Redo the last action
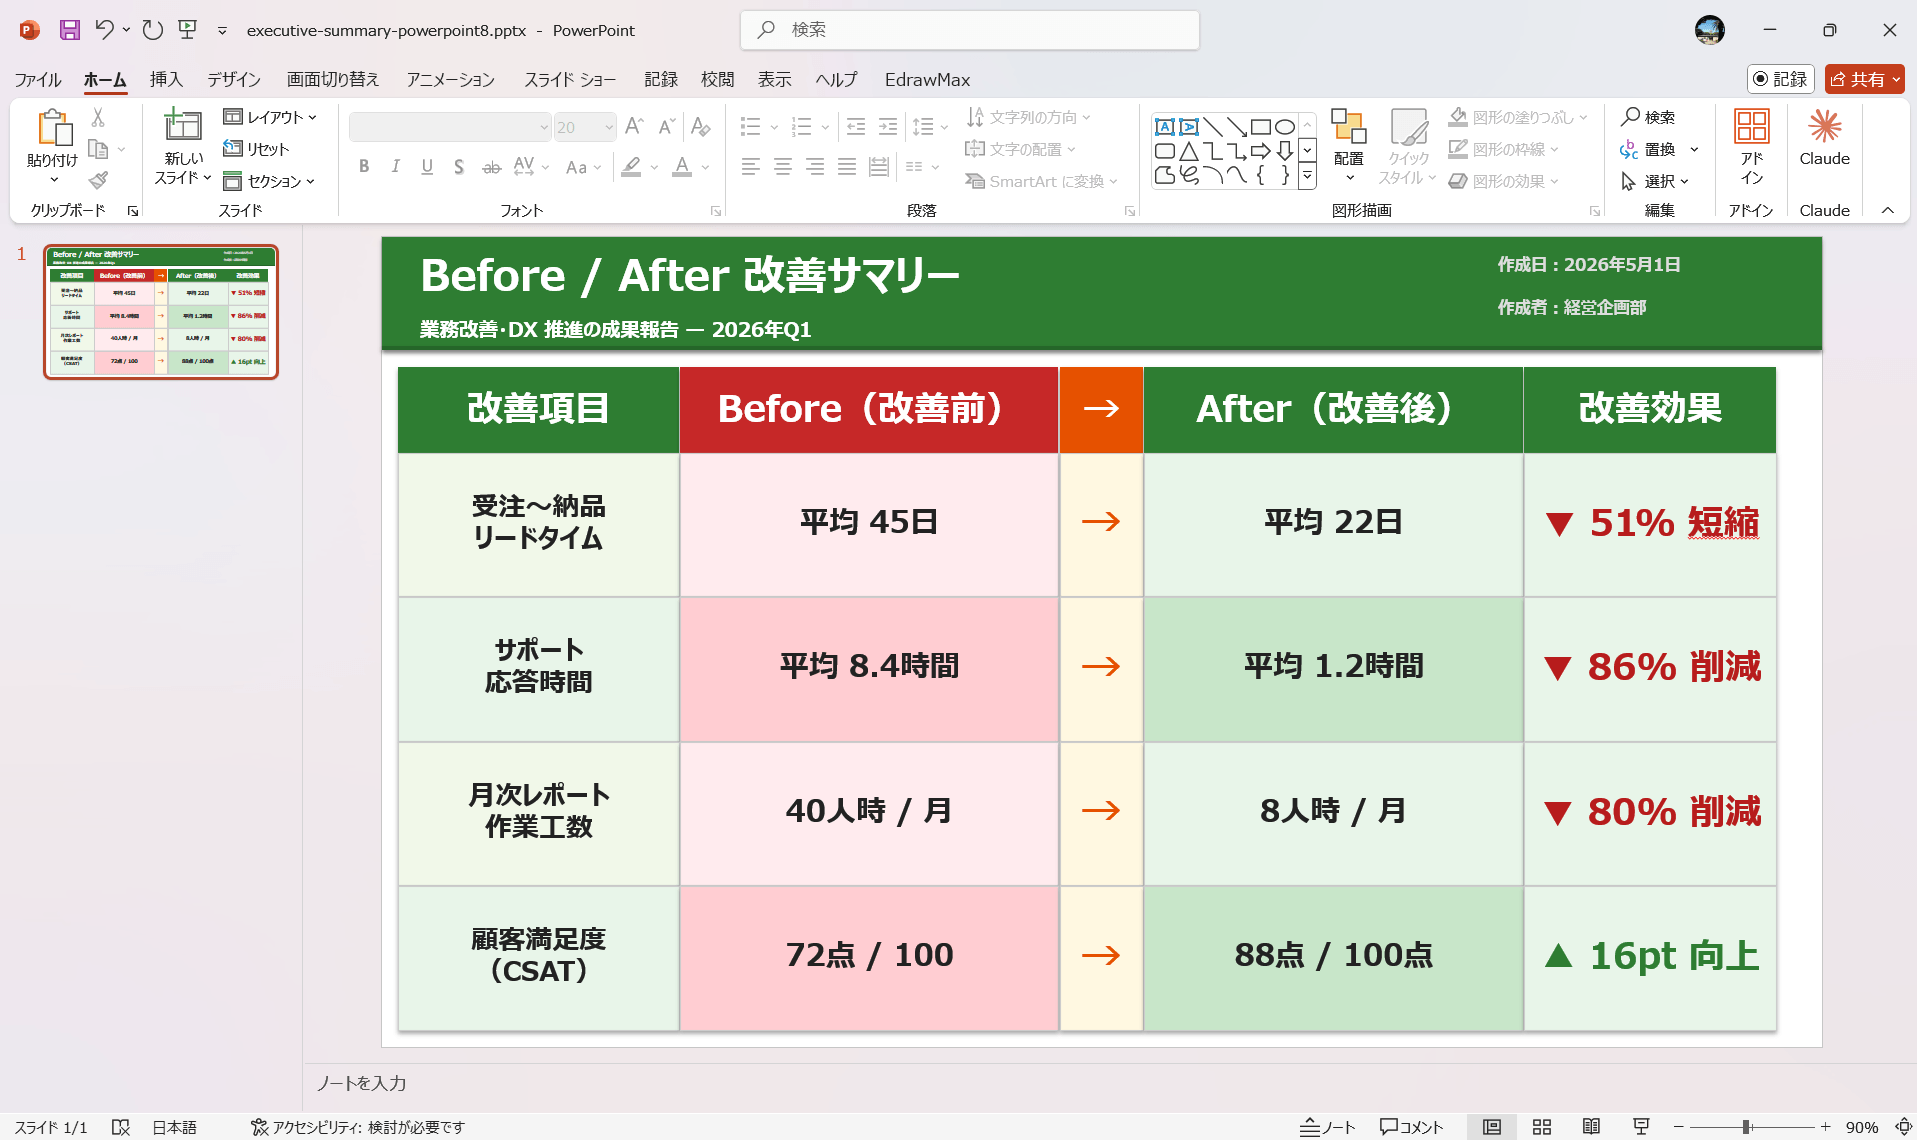This screenshot has width=1917, height=1140. [x=152, y=30]
